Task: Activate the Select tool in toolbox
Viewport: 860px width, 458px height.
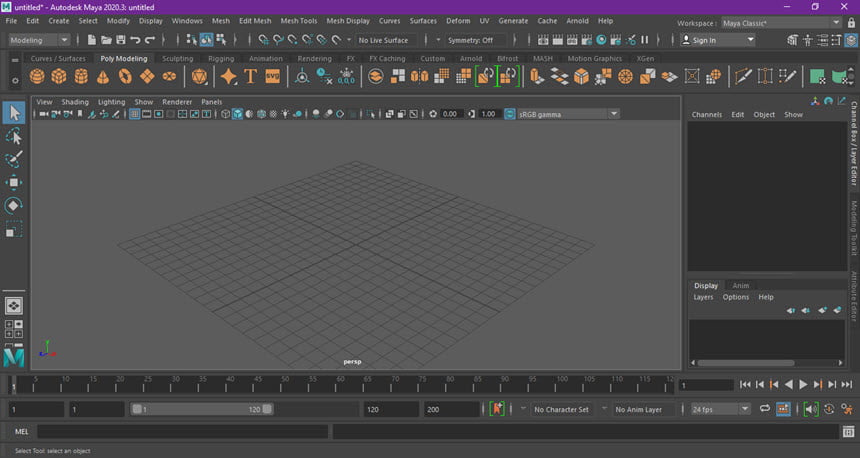Action: [x=14, y=112]
